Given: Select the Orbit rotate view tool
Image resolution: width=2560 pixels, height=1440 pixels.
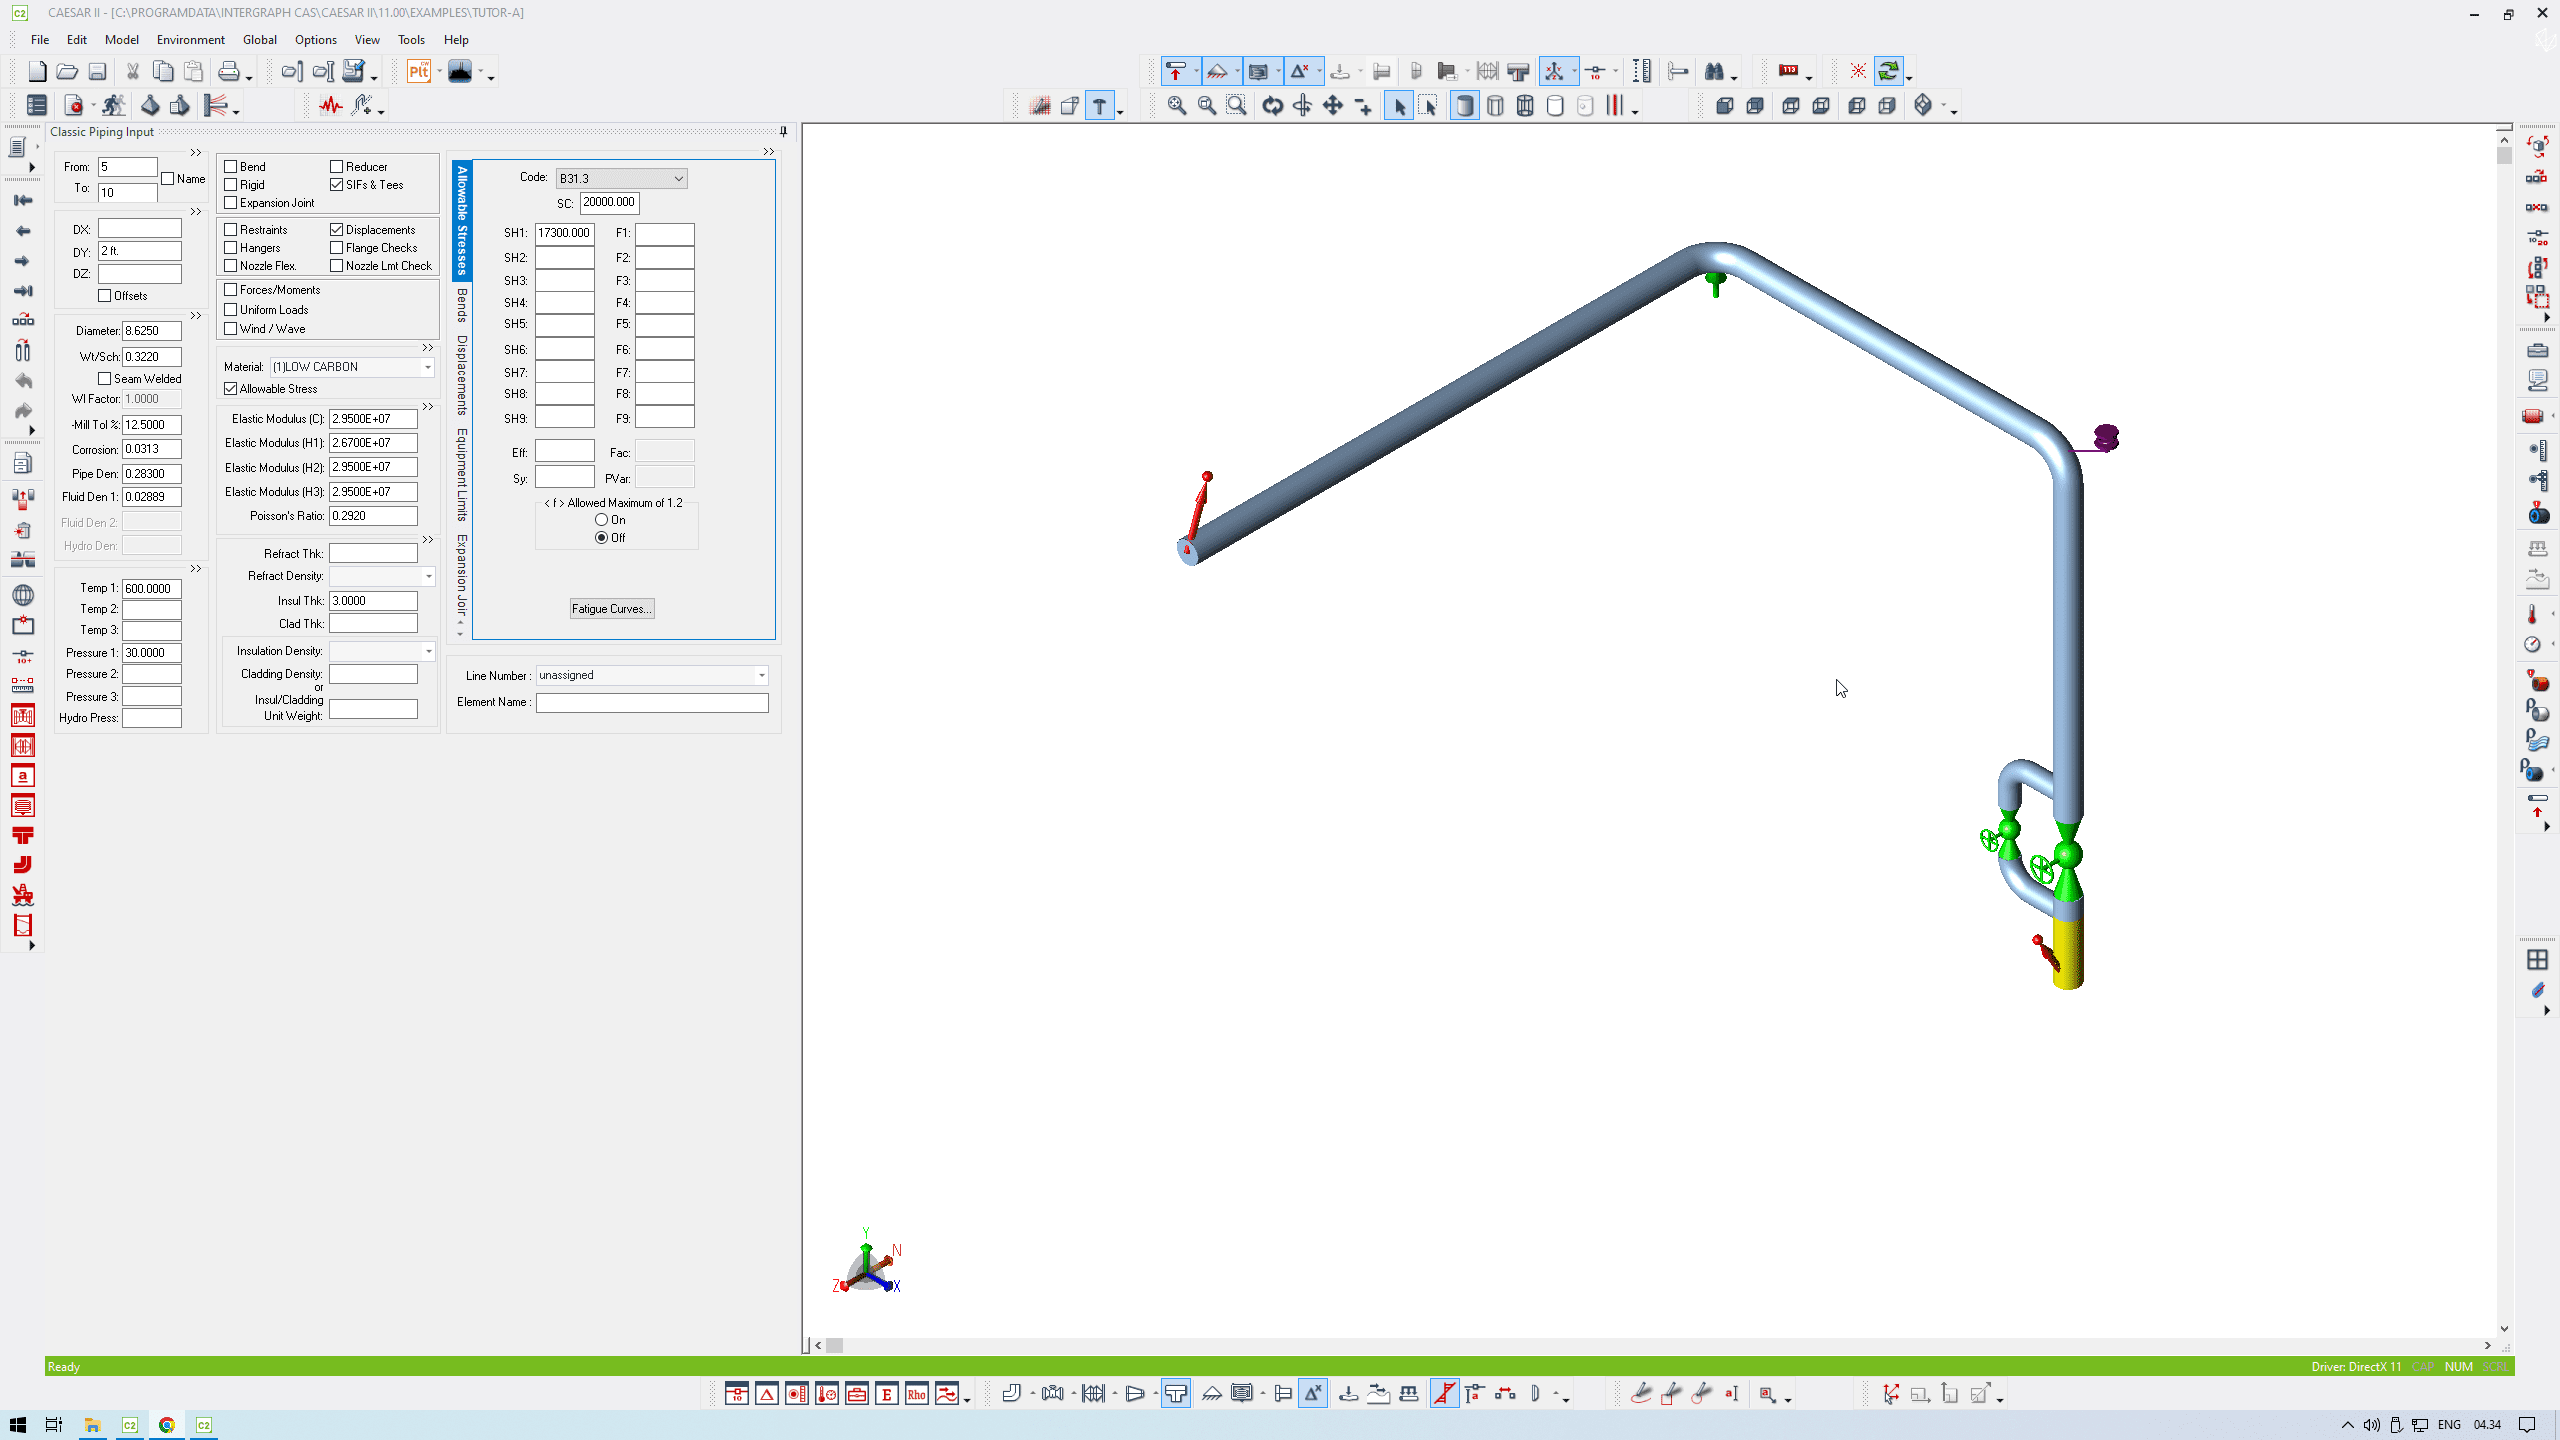Looking at the screenshot, I should 1272,106.
